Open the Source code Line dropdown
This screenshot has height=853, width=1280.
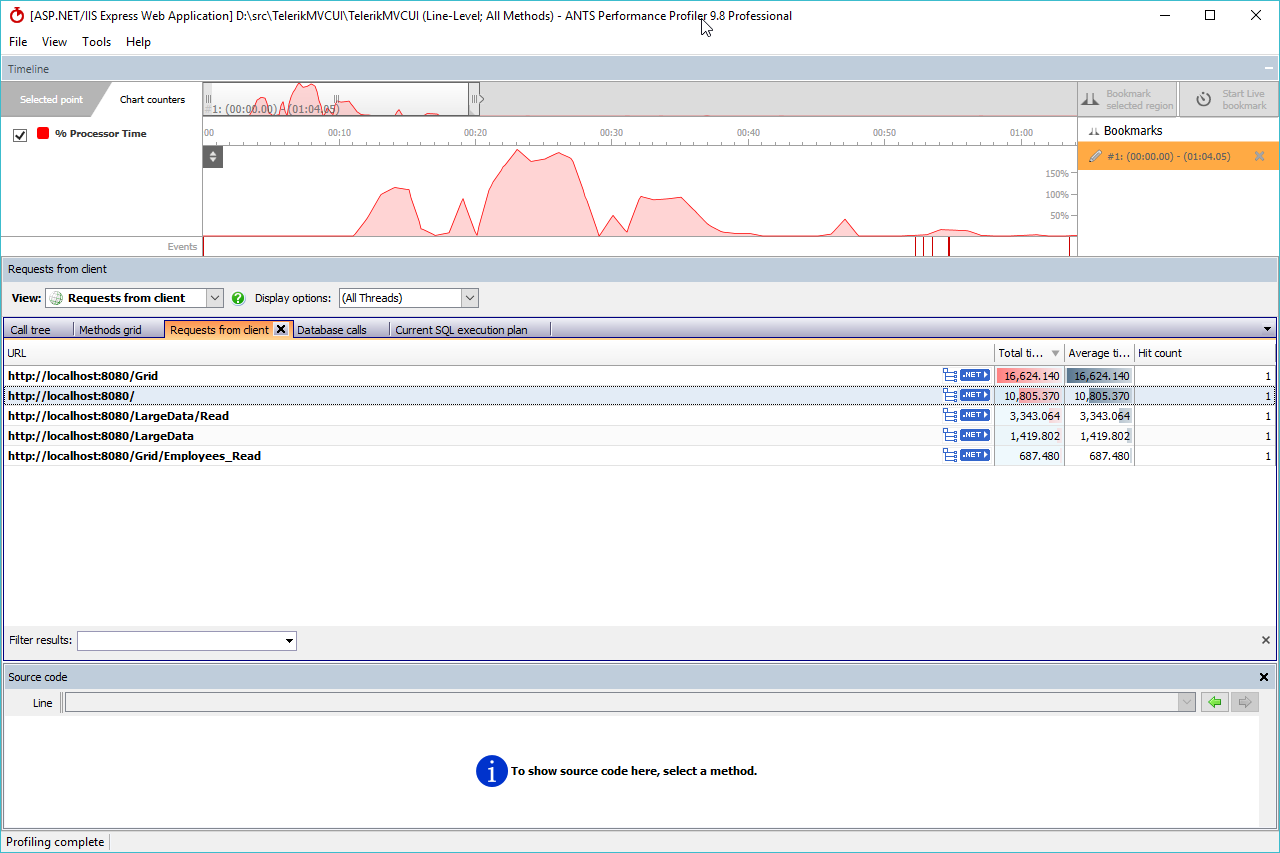[x=1187, y=702]
